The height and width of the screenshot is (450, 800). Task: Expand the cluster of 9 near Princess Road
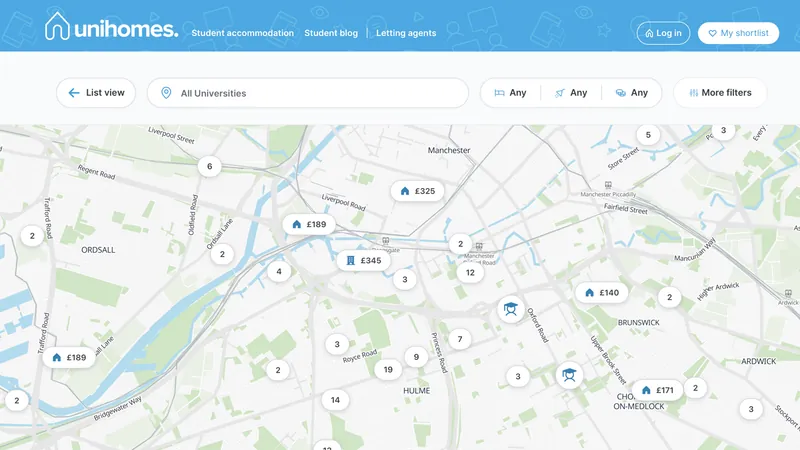coord(416,357)
